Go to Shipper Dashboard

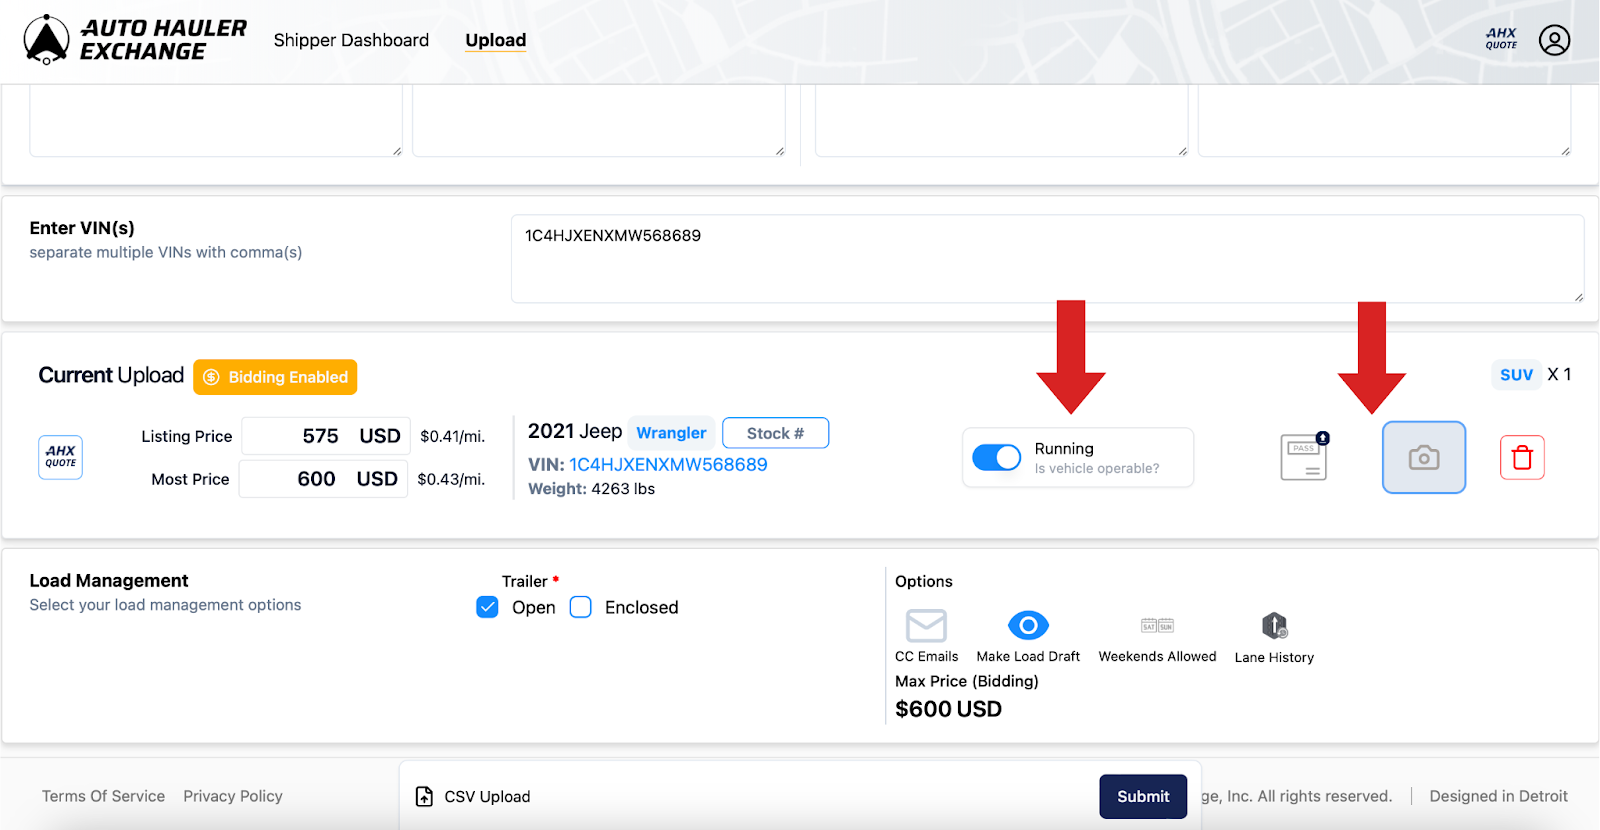(x=351, y=40)
